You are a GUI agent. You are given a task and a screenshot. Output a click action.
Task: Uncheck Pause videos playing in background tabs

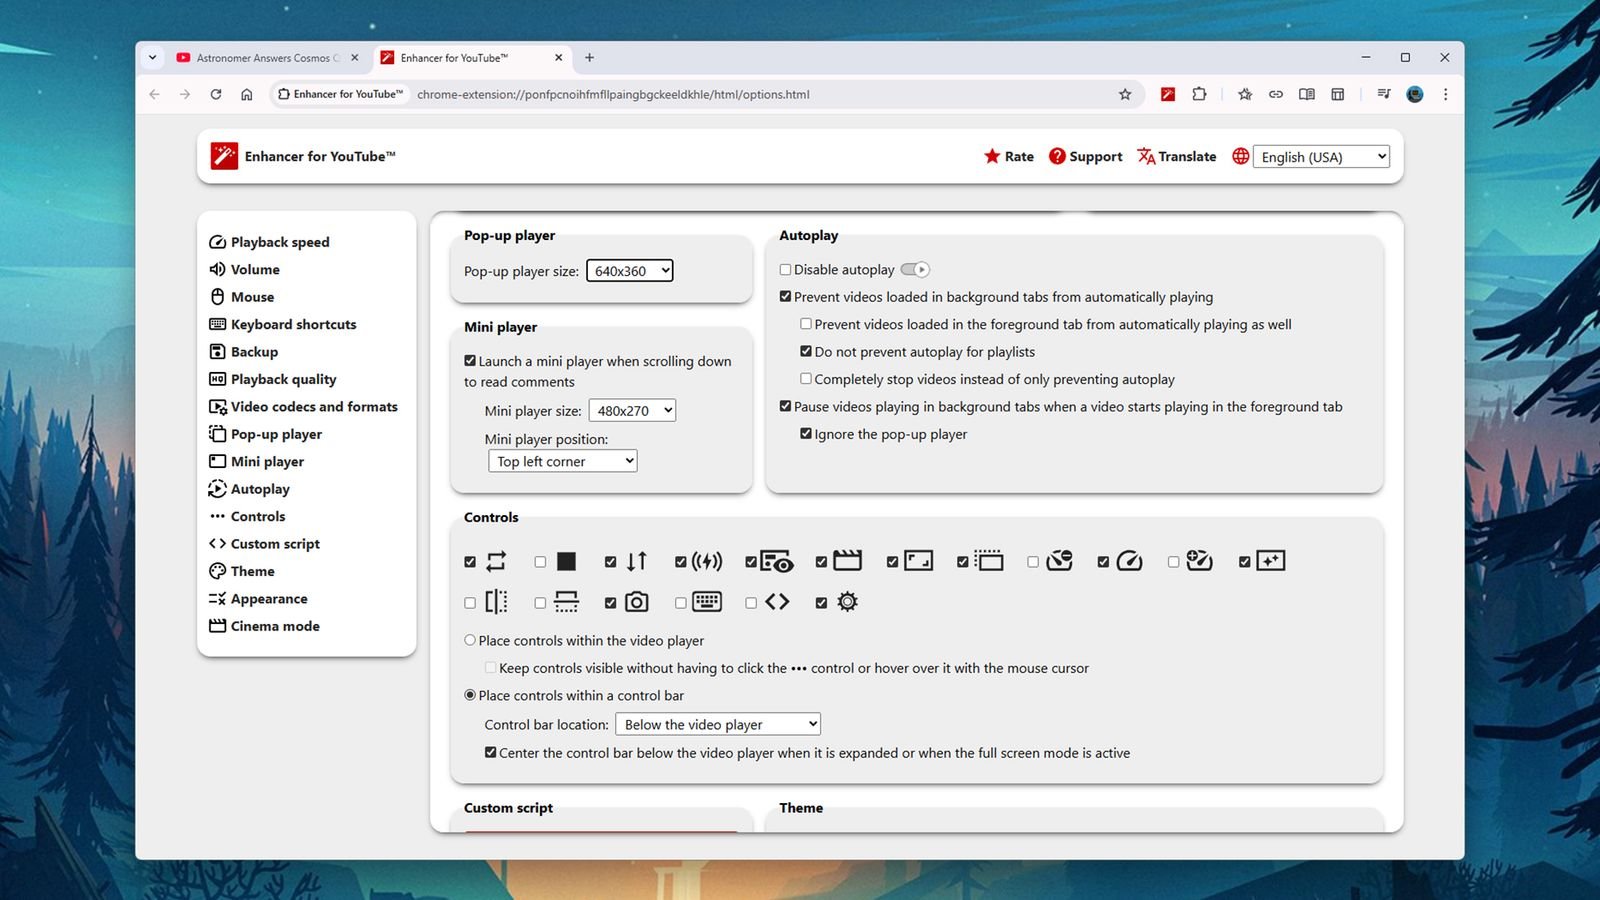[x=785, y=406]
